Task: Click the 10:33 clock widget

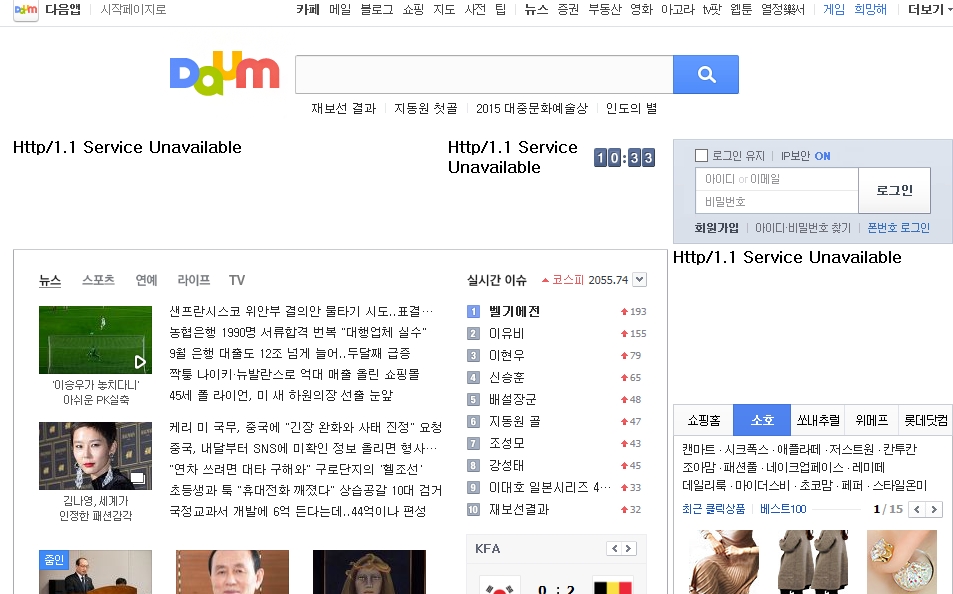Action: point(624,158)
